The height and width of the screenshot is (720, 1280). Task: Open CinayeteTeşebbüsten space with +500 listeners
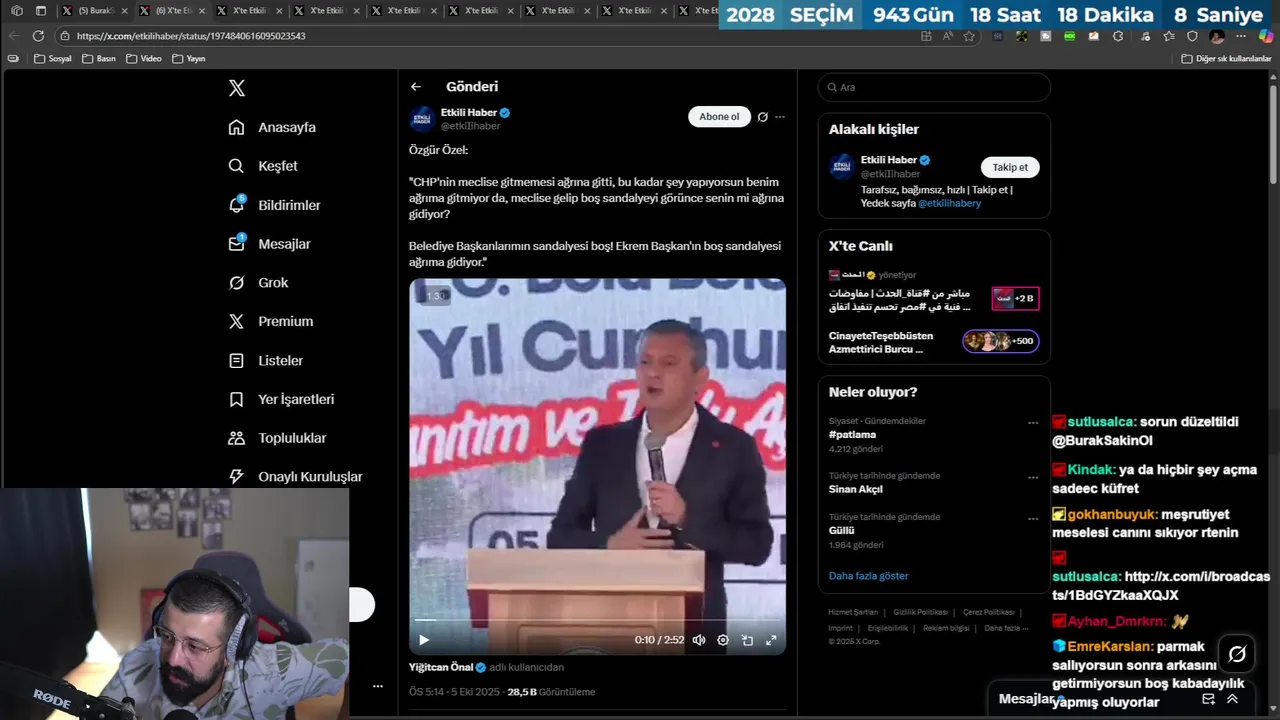click(934, 342)
